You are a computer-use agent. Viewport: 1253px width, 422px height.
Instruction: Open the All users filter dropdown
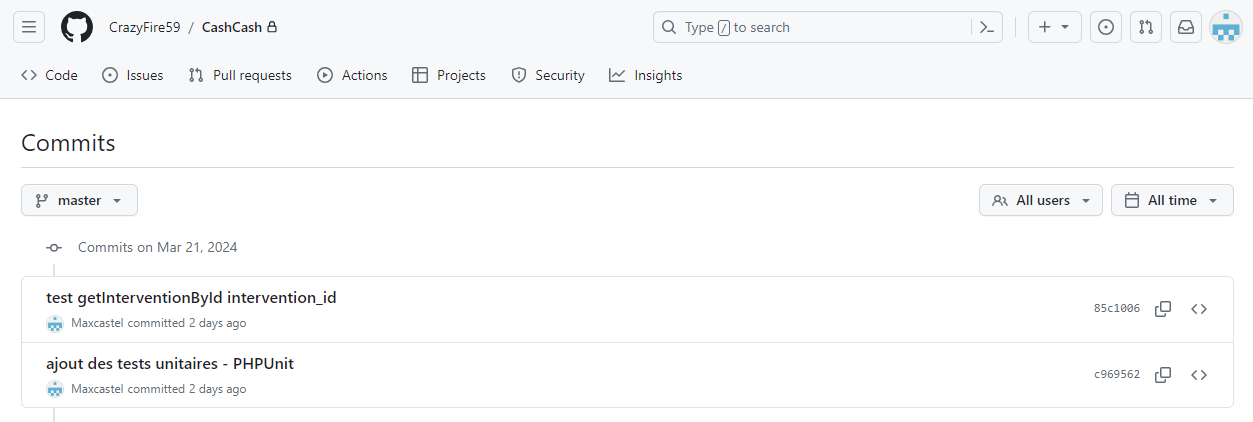[1041, 200]
